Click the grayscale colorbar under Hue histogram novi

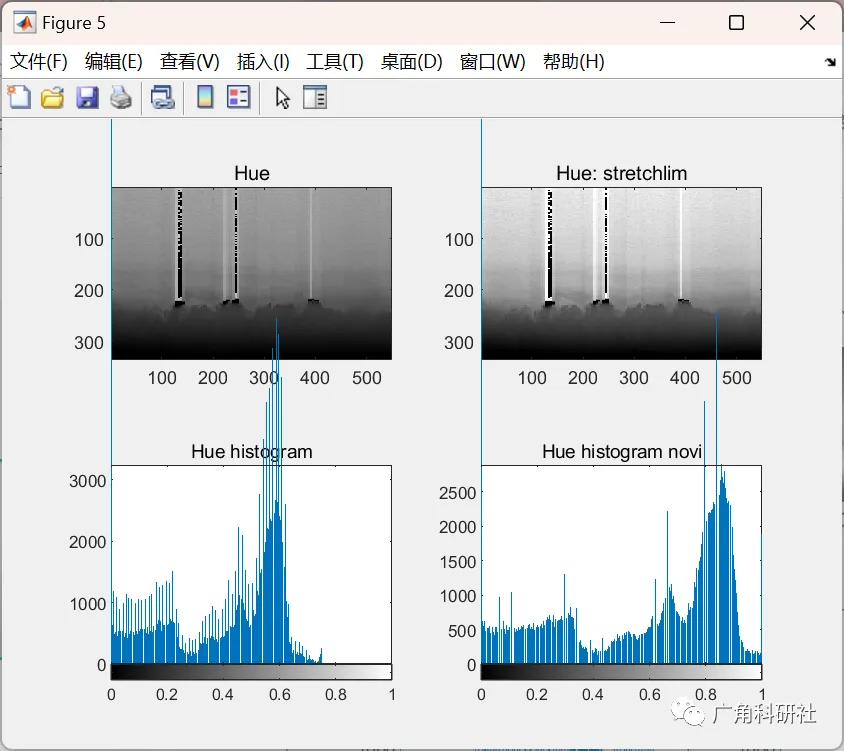tap(622, 672)
